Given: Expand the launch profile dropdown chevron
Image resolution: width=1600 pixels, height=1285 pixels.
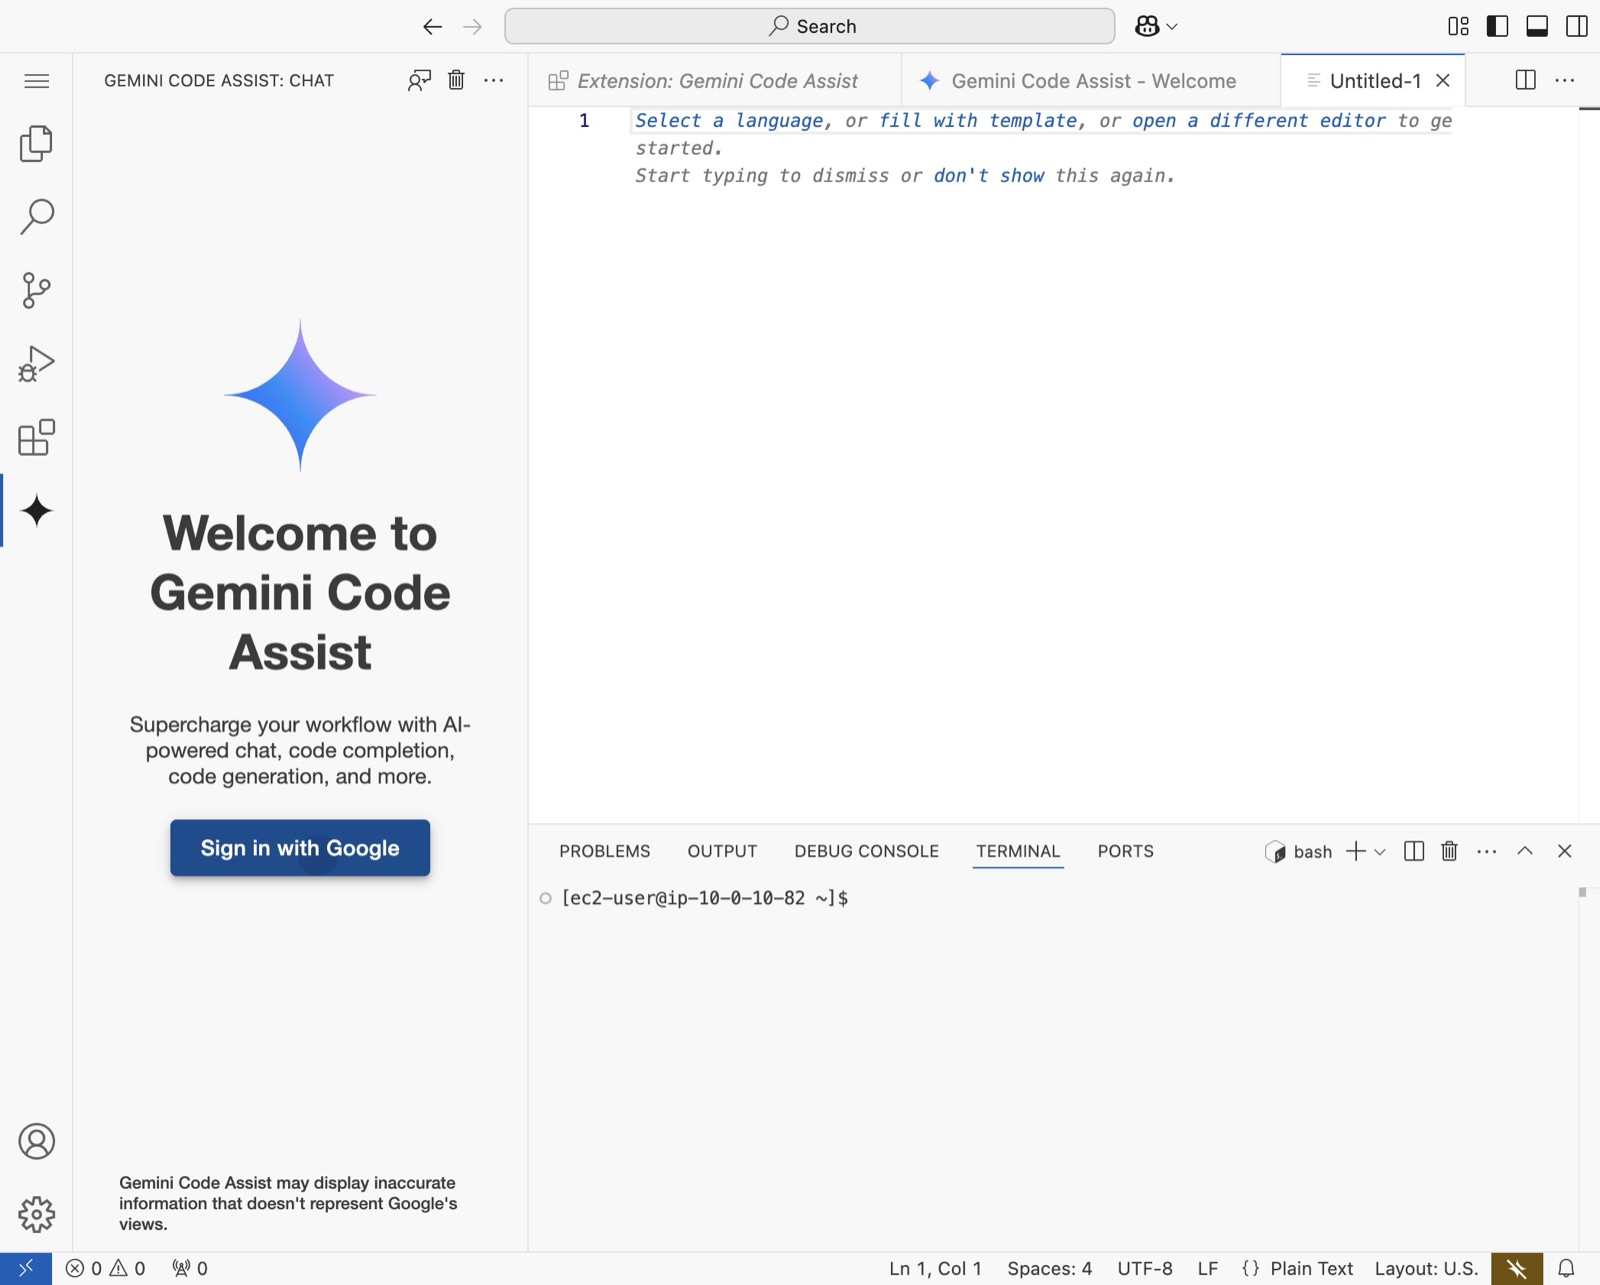Looking at the screenshot, I should pos(1380,852).
